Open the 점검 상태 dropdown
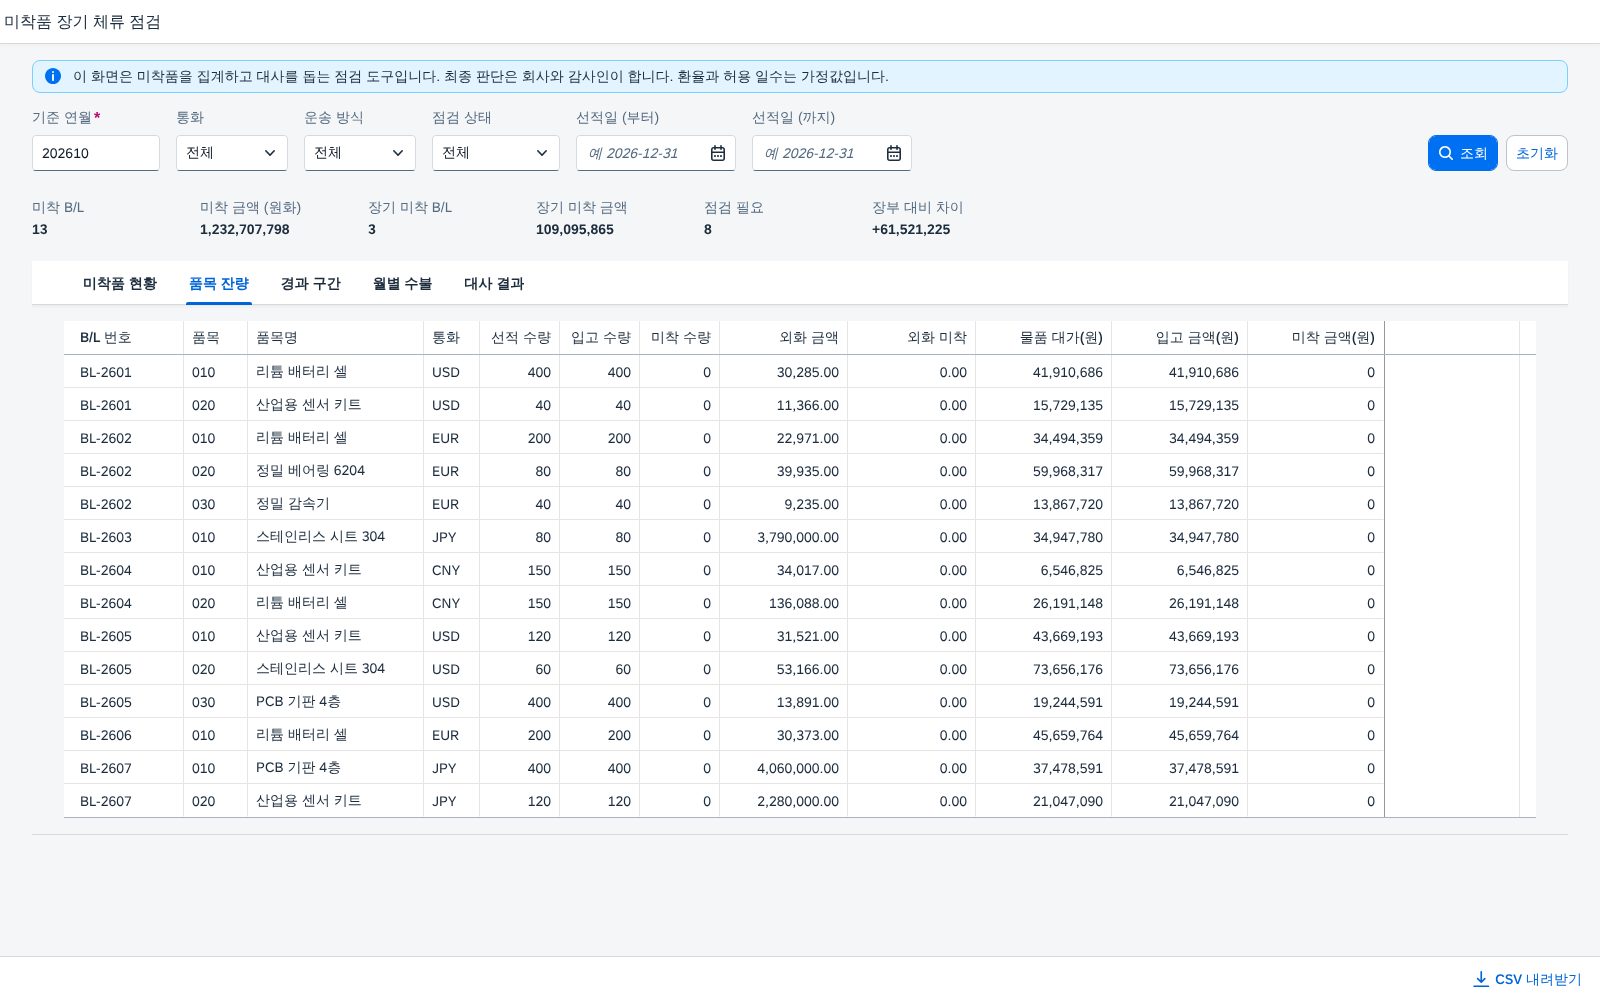 click(x=496, y=153)
